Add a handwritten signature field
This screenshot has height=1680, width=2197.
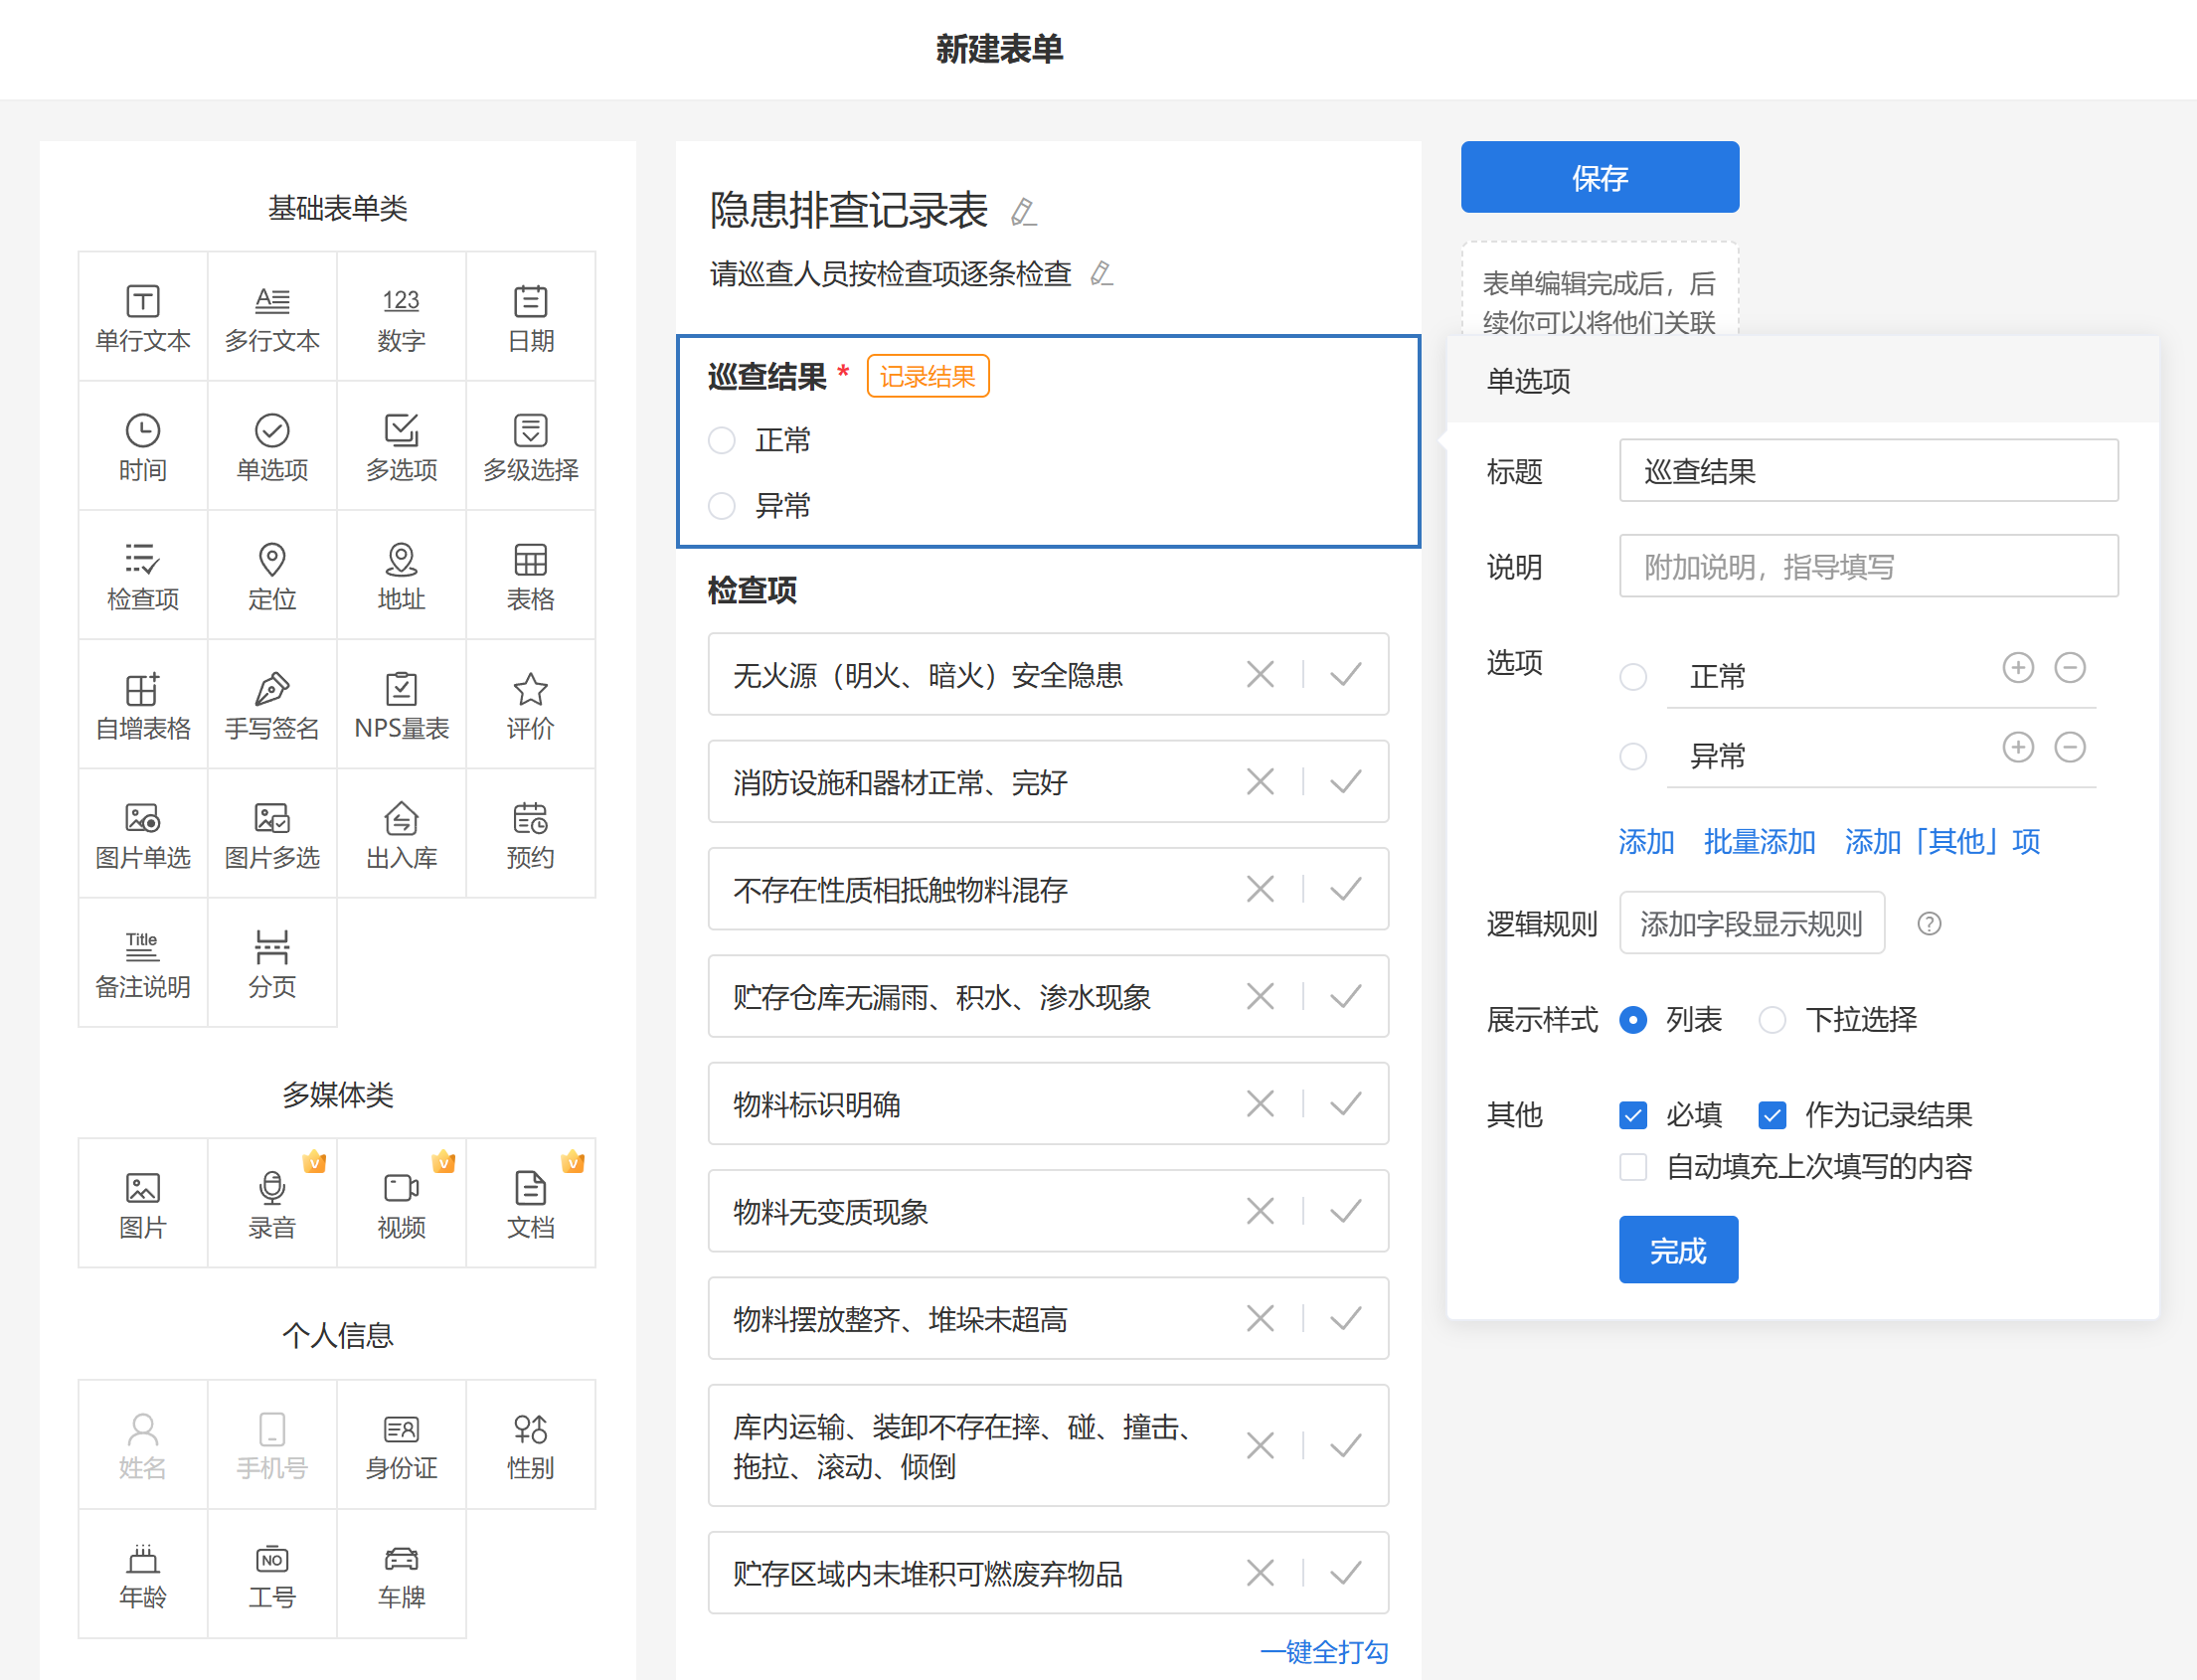click(271, 705)
